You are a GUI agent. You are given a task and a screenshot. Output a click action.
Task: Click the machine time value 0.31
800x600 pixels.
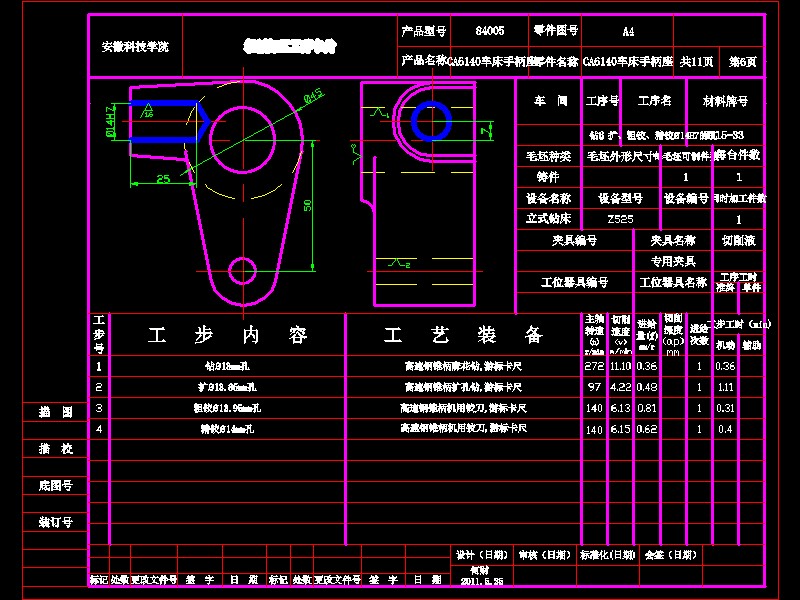click(725, 408)
